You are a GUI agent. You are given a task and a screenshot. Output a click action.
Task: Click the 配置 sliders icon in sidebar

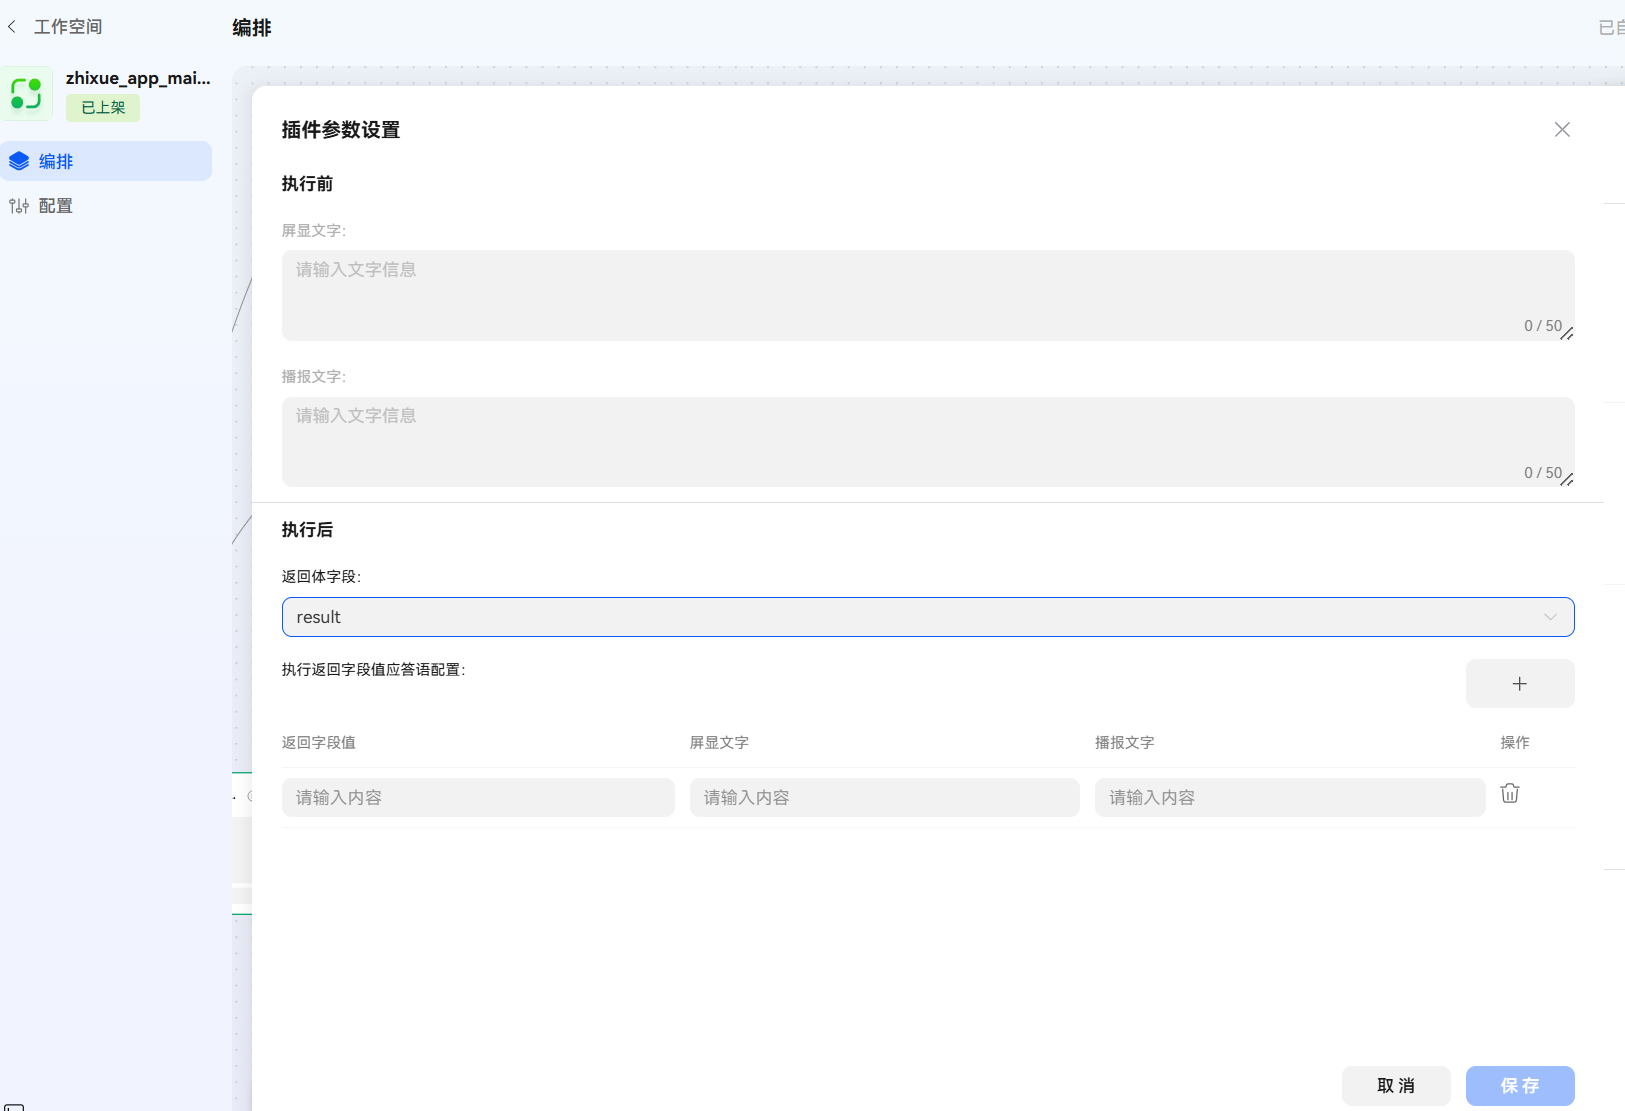click(19, 206)
